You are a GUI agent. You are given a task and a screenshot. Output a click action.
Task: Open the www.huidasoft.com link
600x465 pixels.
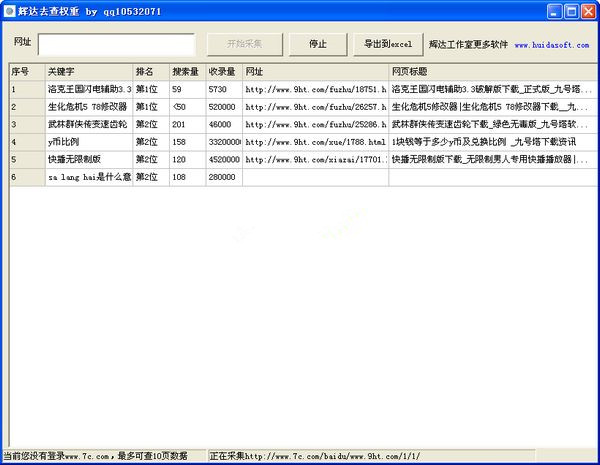(x=552, y=45)
